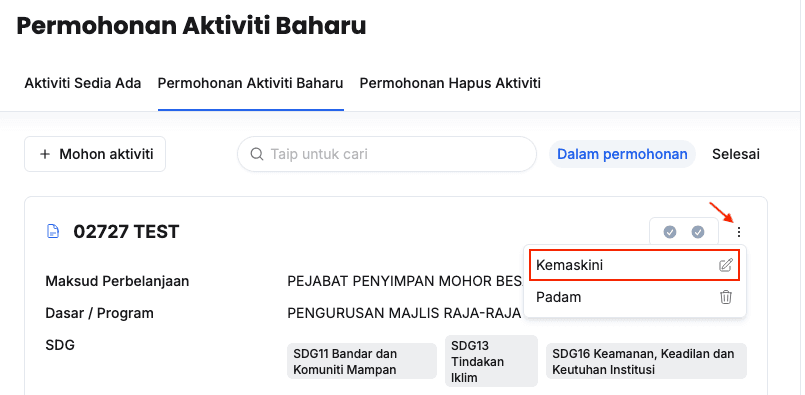Open the Permohonan Hapus Aktiviti tab
The image size is (805, 395).
click(x=450, y=83)
